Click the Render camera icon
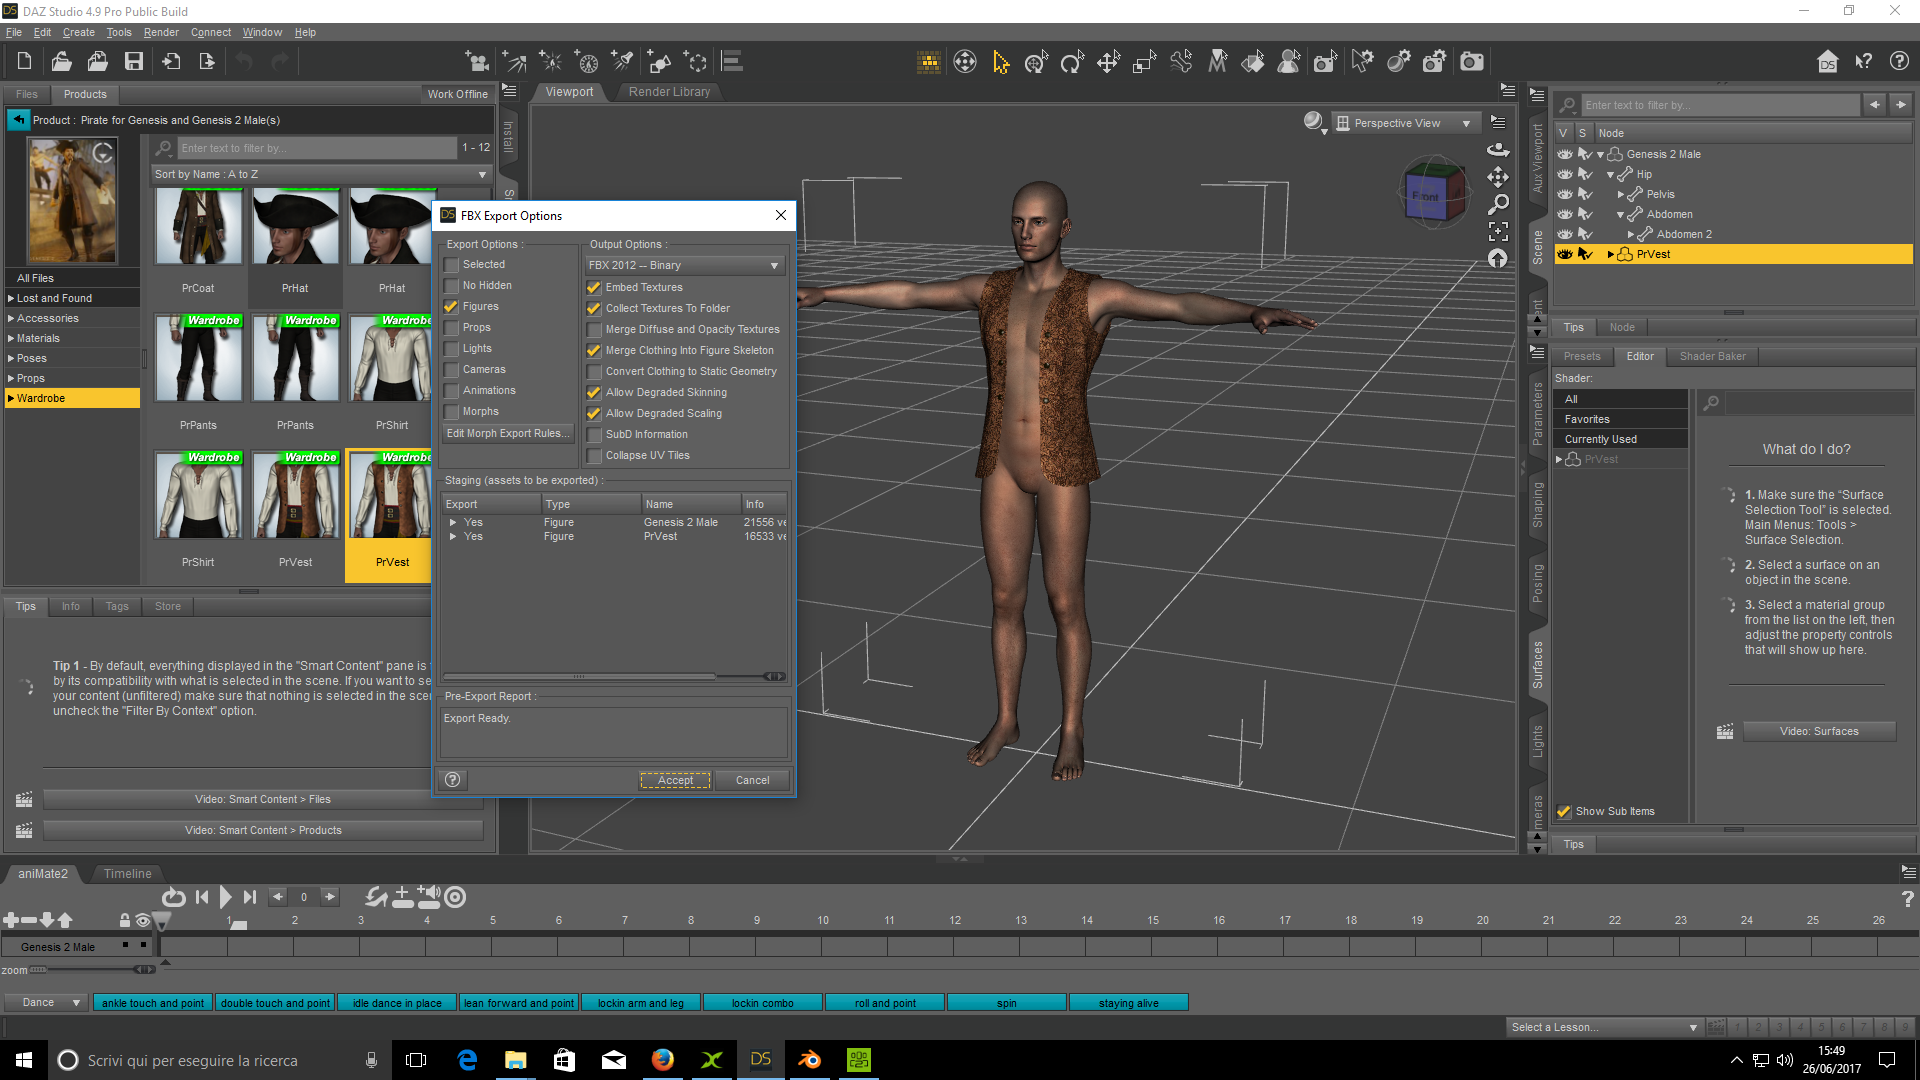This screenshot has height=1080, width=1920. click(1471, 62)
